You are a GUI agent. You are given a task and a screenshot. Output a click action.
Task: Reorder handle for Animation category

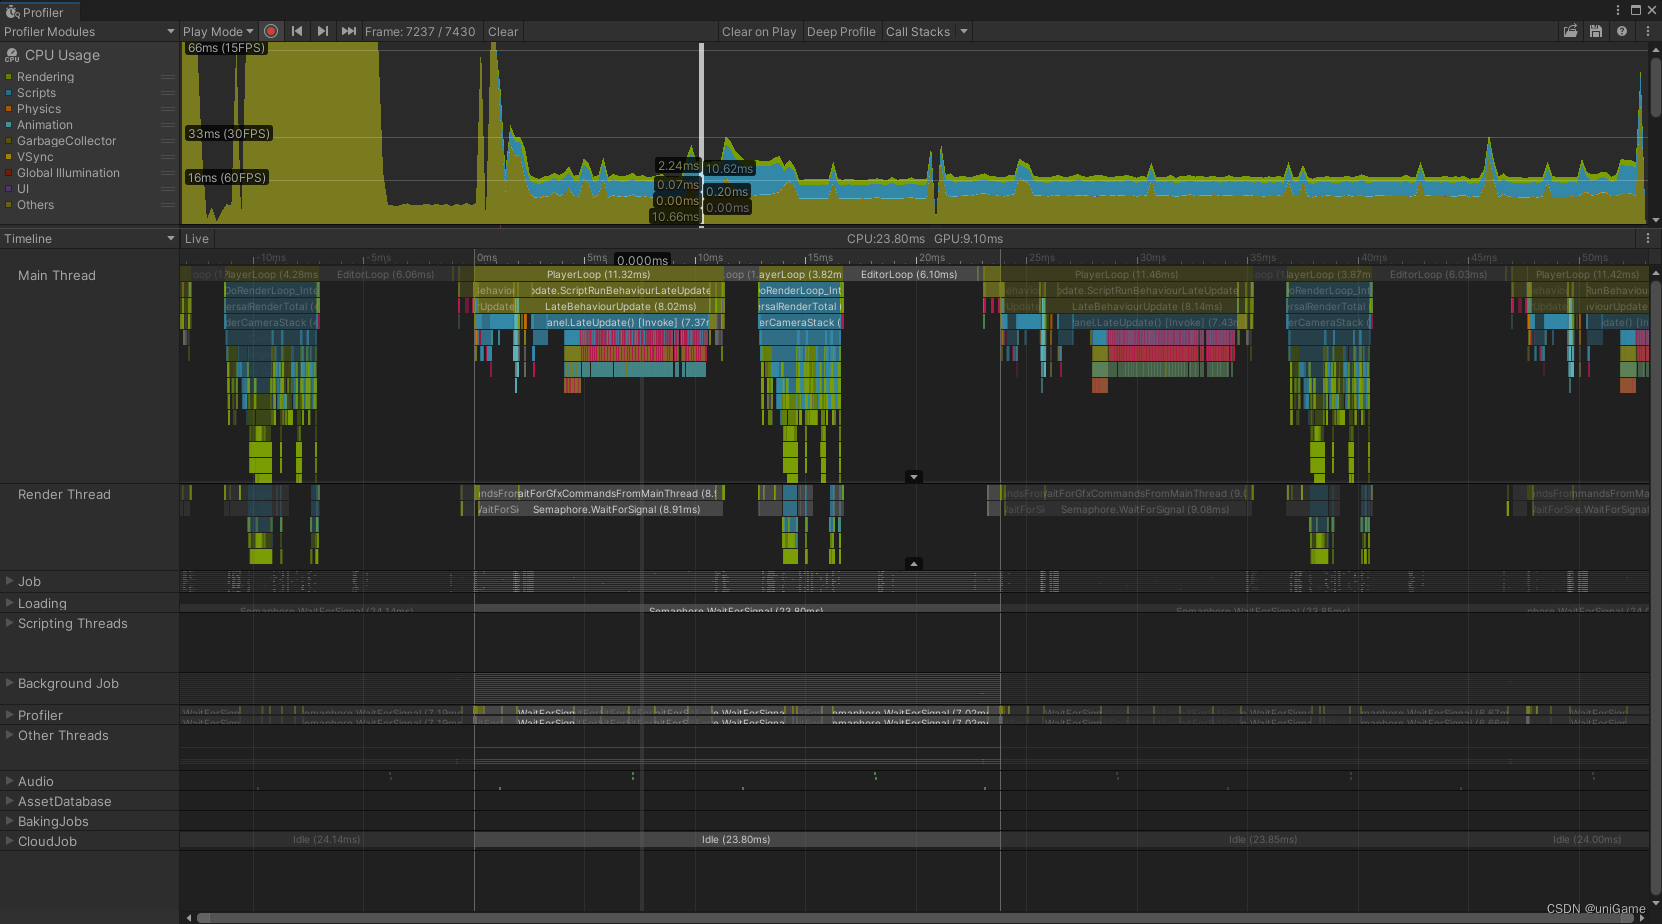click(167, 125)
